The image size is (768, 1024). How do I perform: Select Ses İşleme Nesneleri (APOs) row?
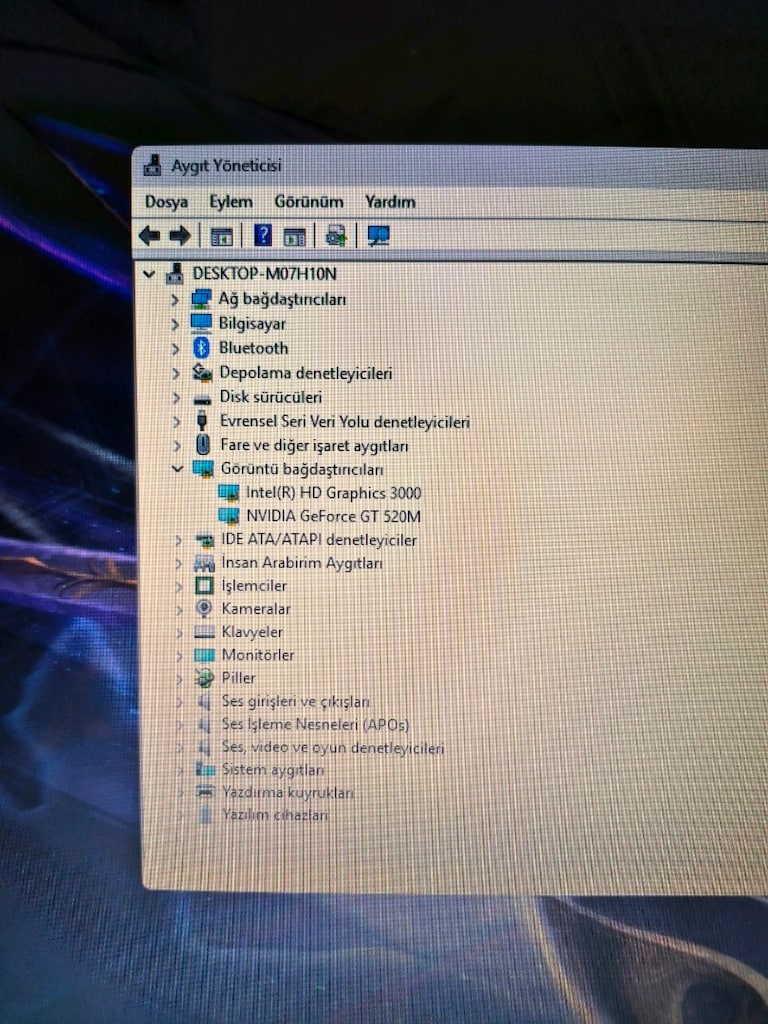pos(315,725)
